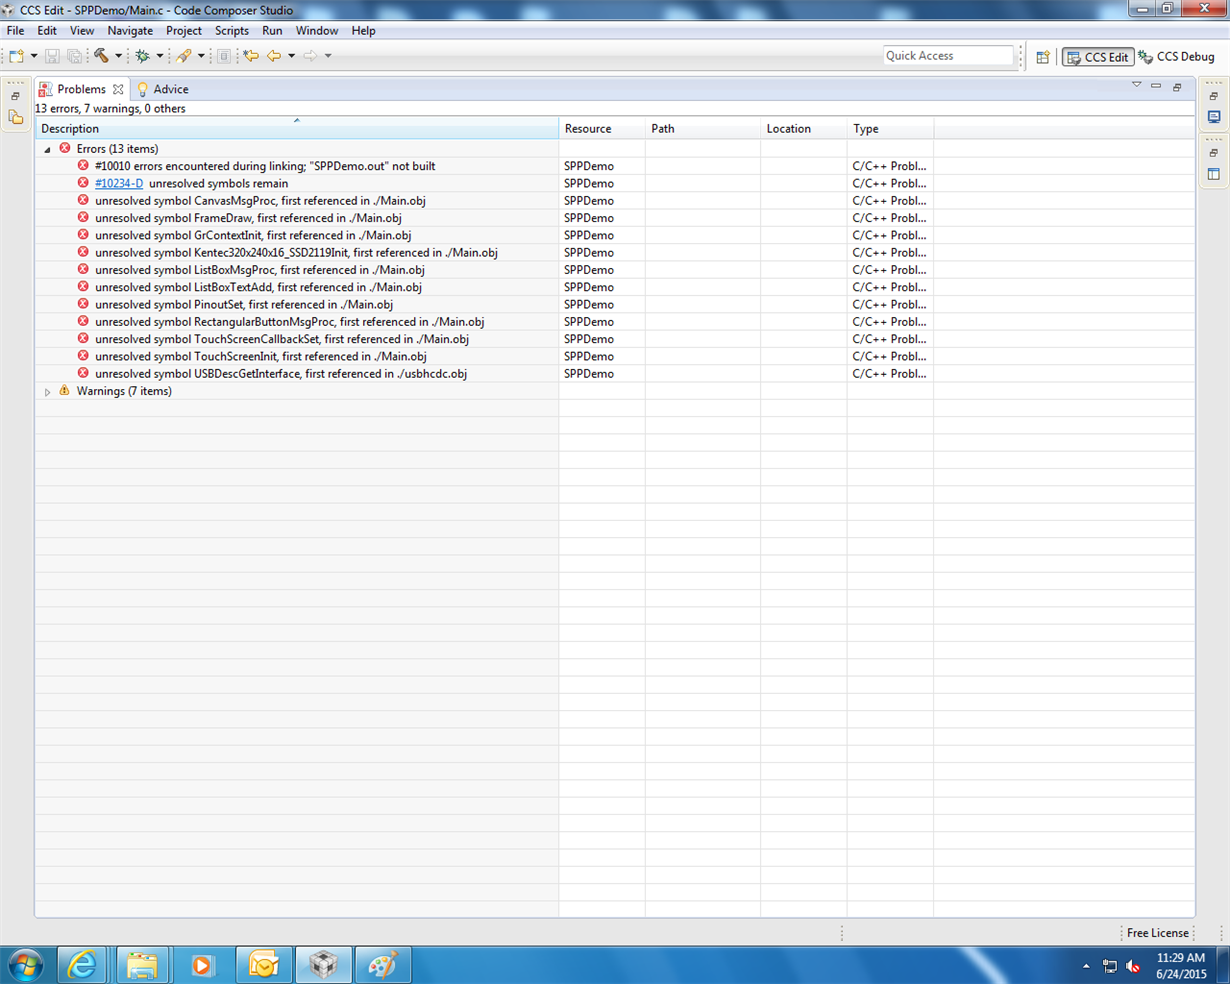Open the Help menu
Viewport: 1230px width, 984px height.
tap(364, 31)
